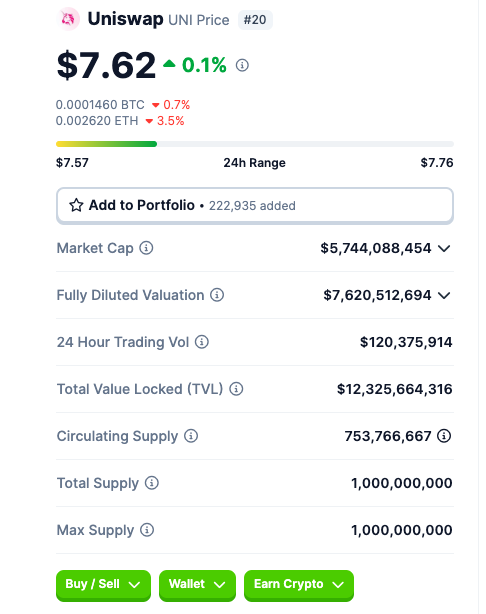Click the Uniswap title heading
The width and height of the screenshot is (486, 614).
(x=125, y=19)
